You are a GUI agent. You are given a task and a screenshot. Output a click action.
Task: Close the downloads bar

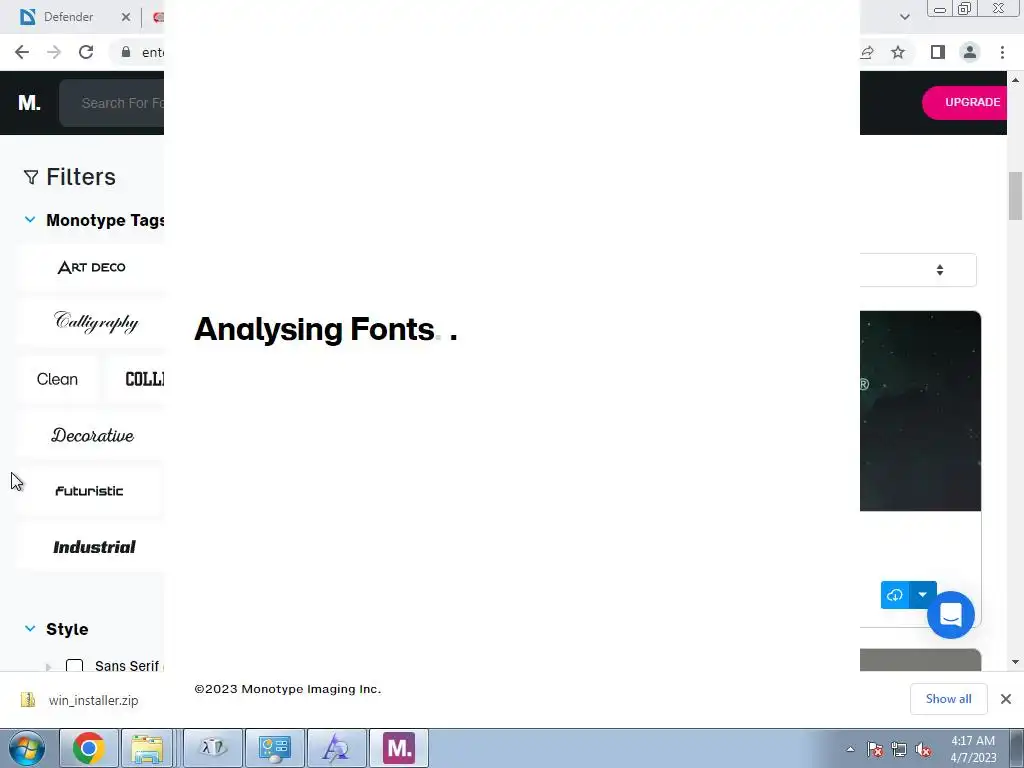pyautogui.click(x=1006, y=699)
